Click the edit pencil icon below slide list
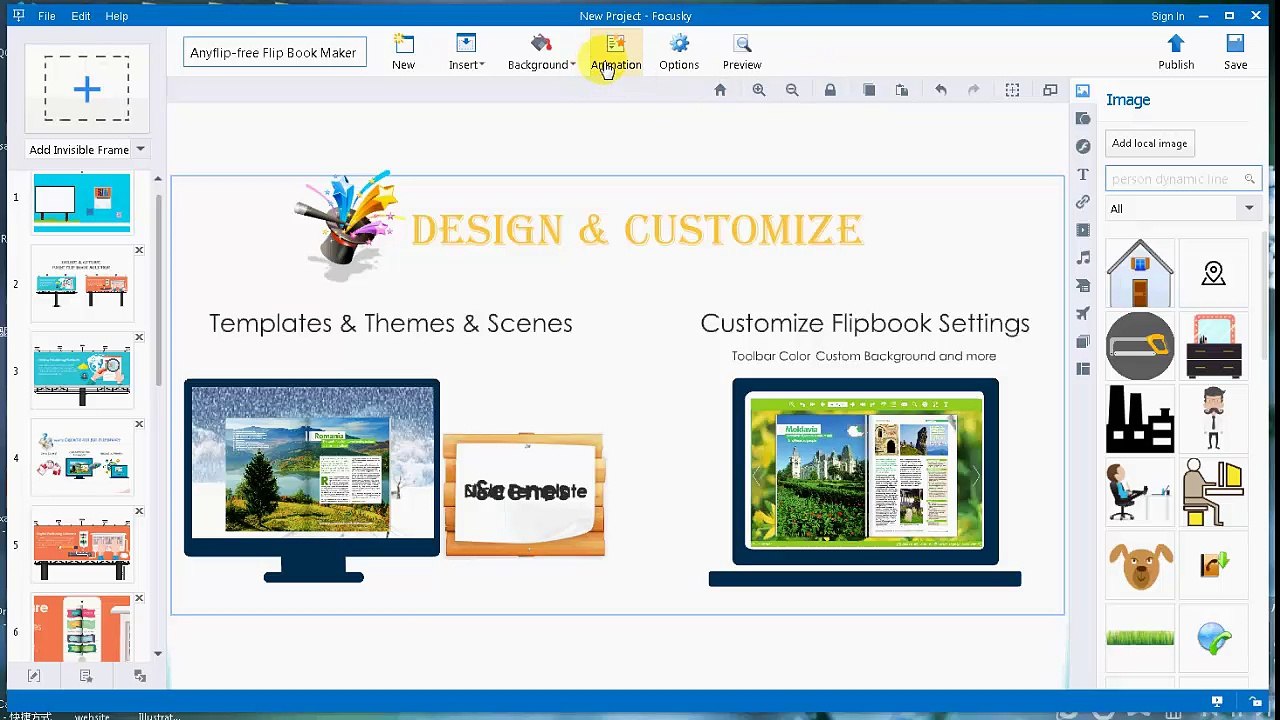 (34, 677)
